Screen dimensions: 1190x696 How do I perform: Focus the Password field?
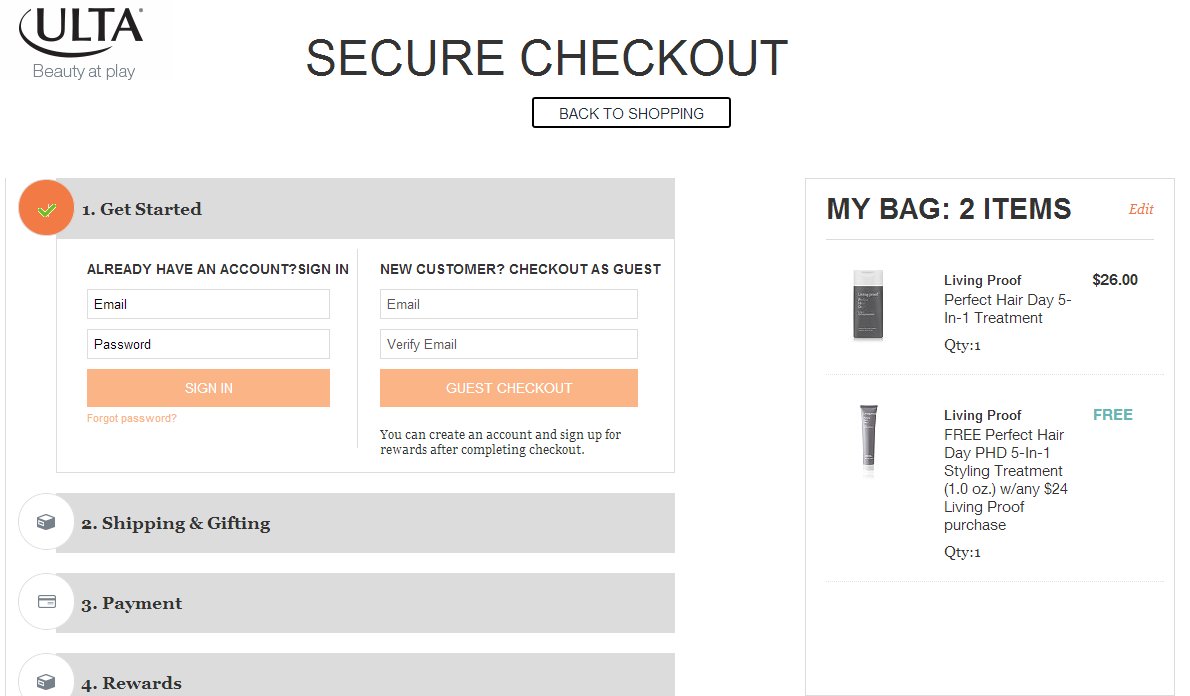coord(209,344)
